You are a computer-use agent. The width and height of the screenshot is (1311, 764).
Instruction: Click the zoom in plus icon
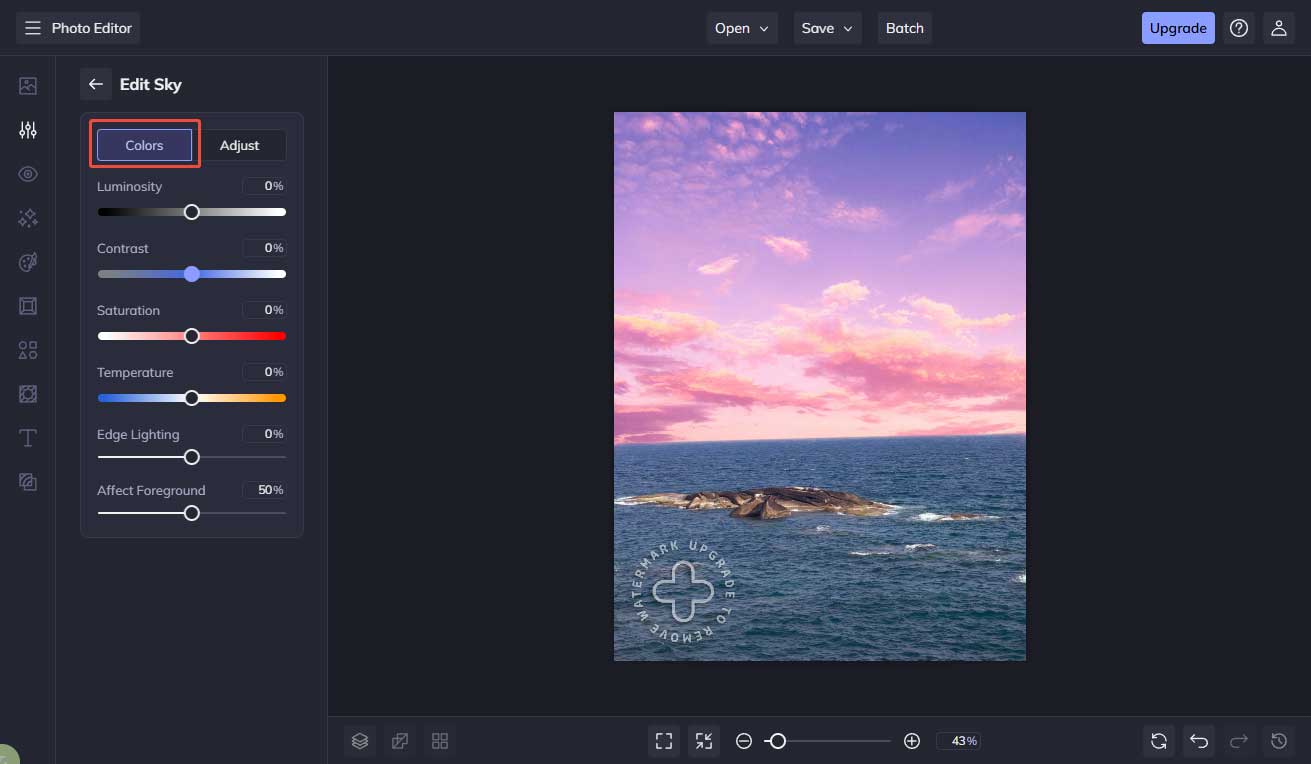tap(911, 741)
